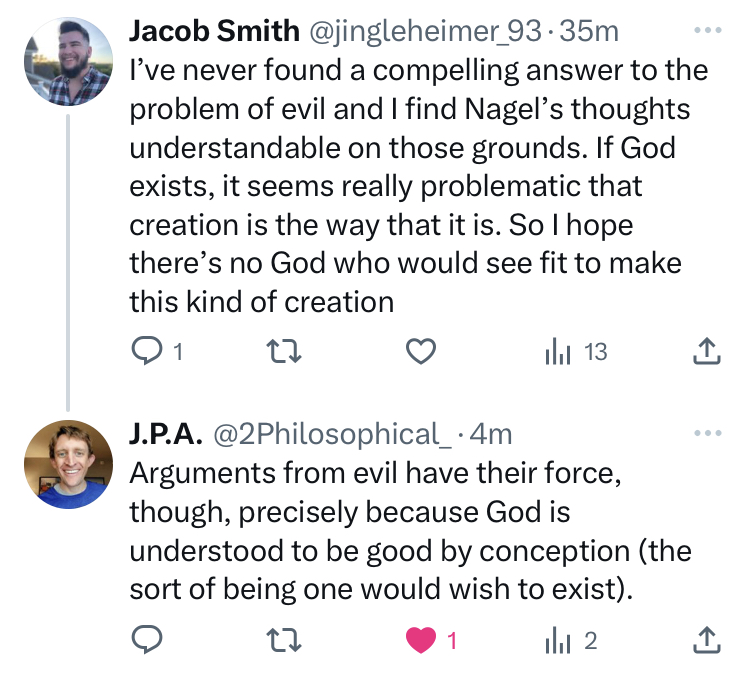The image size is (750, 682).
Task: Open the 35m timestamp on Jacob's tweet
Action: [x=592, y=31]
